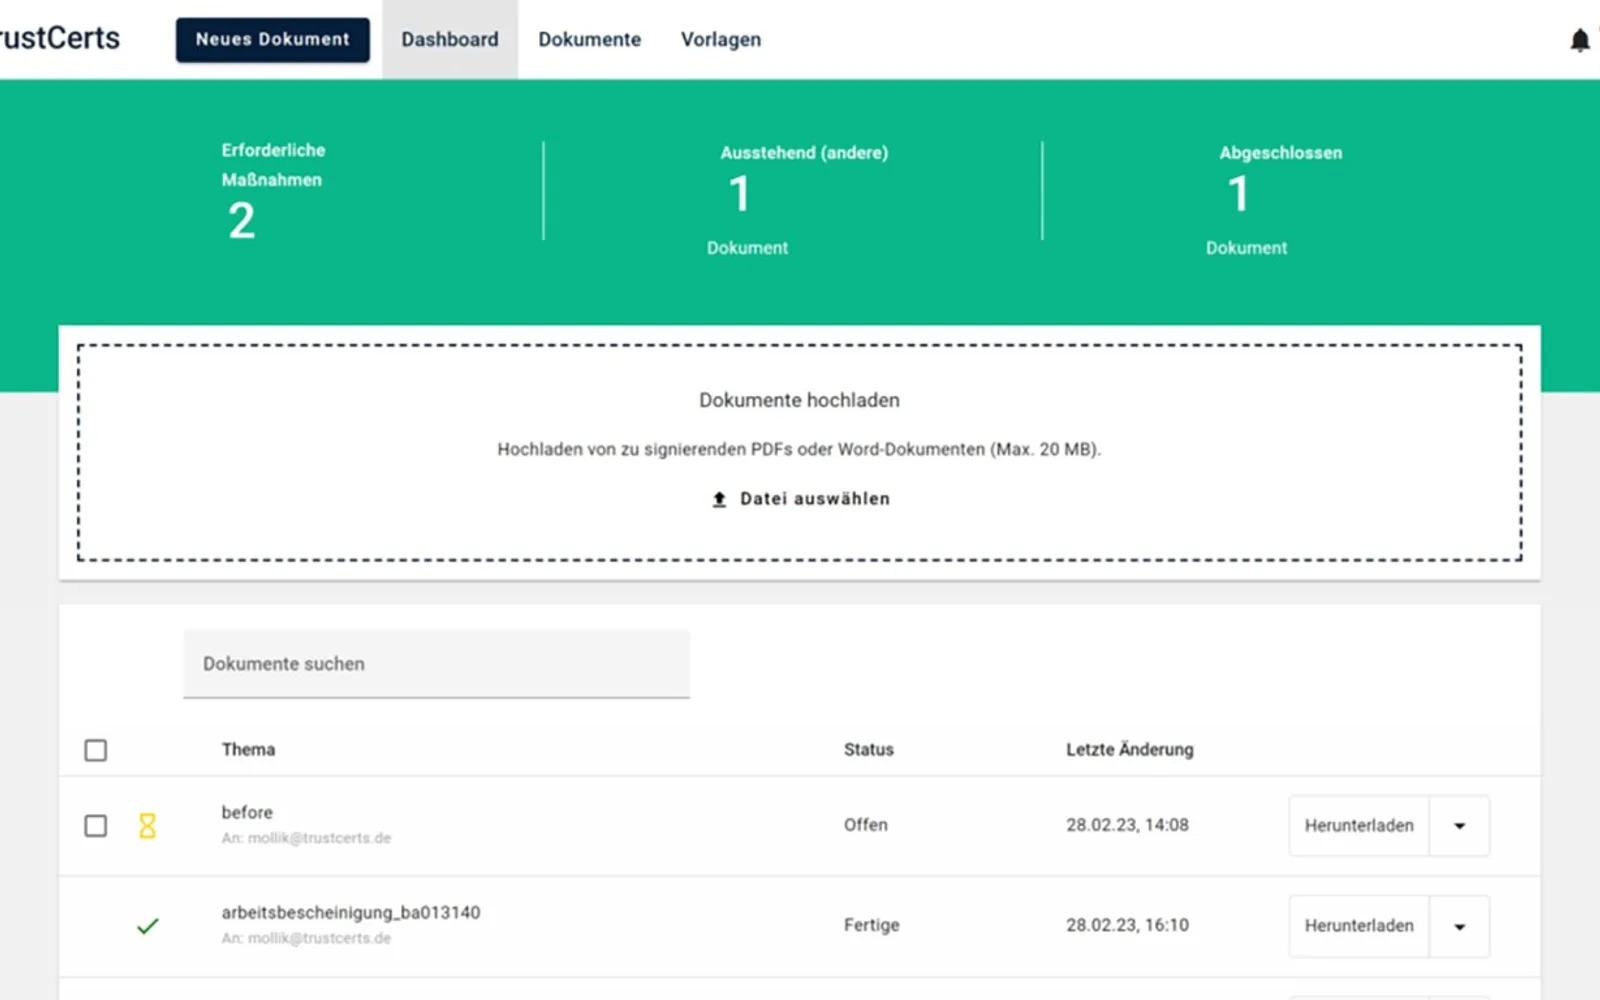The image size is (1600, 1000).
Task: Click the Ausstehend (andere) counter
Action: tap(798, 200)
